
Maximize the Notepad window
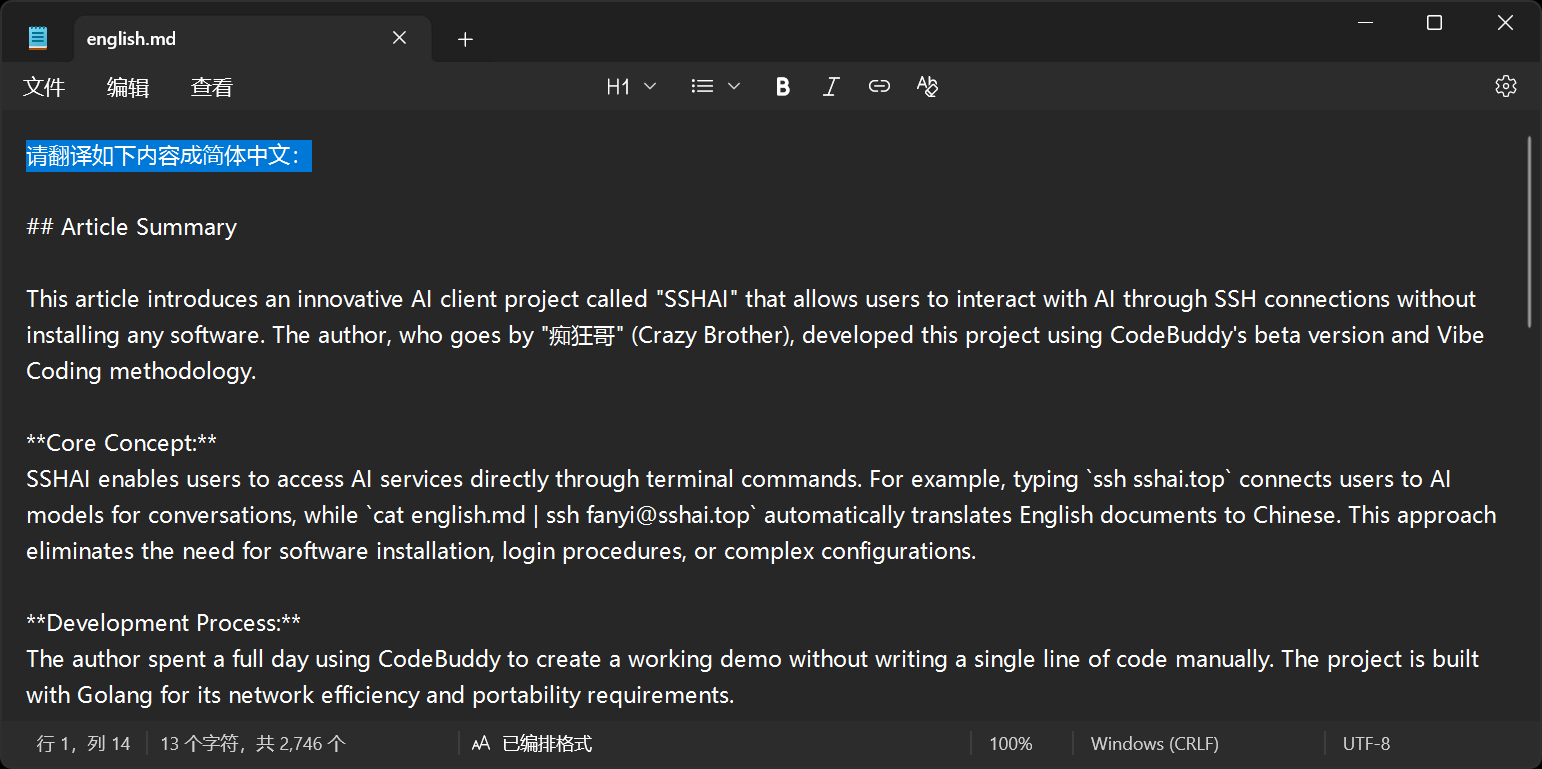pyautogui.click(x=1434, y=23)
